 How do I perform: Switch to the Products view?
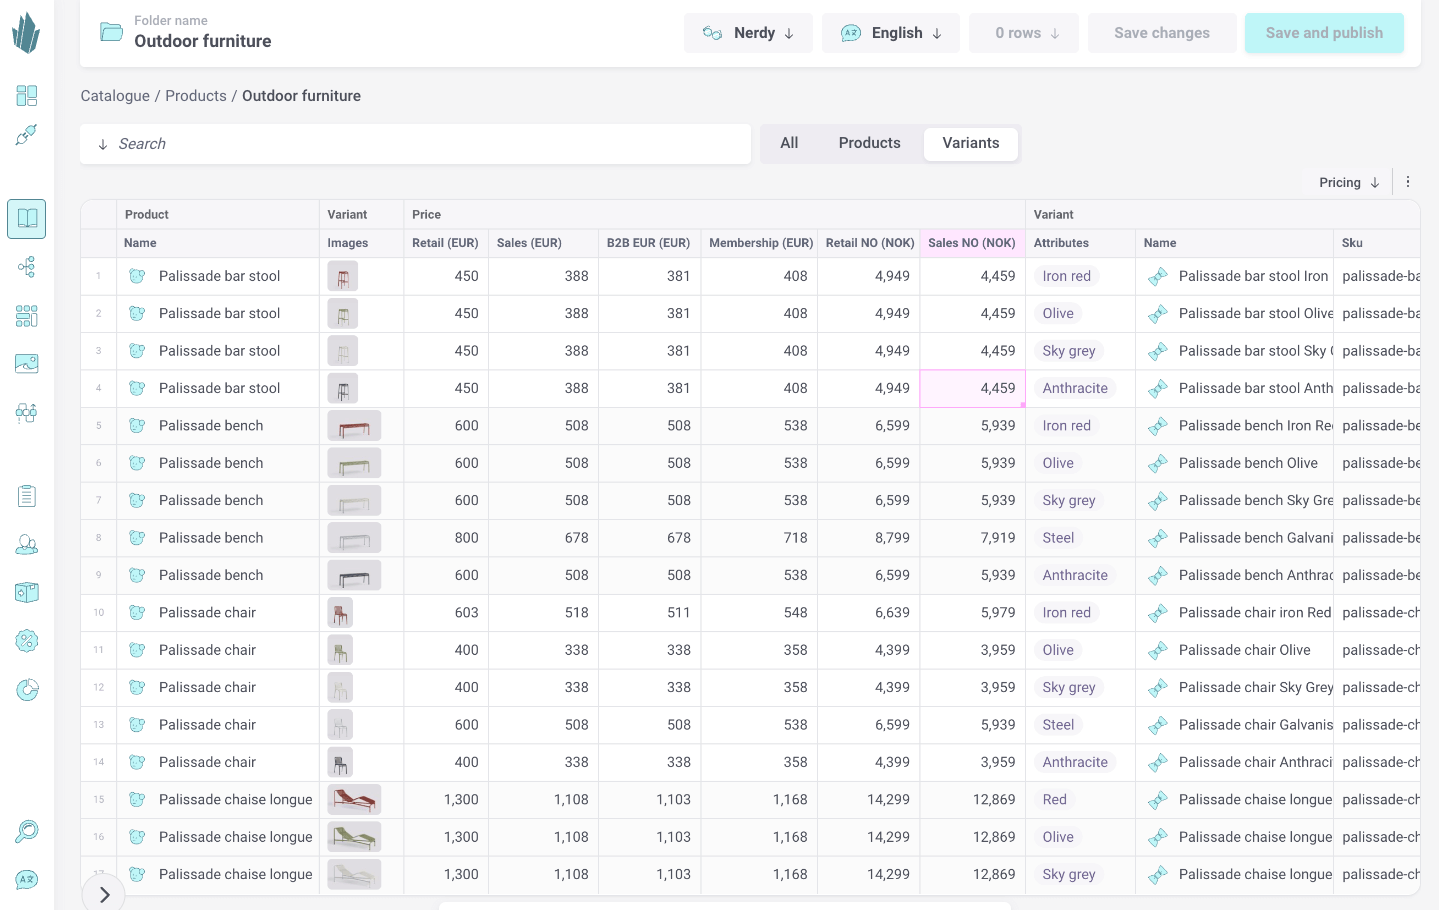(x=869, y=143)
